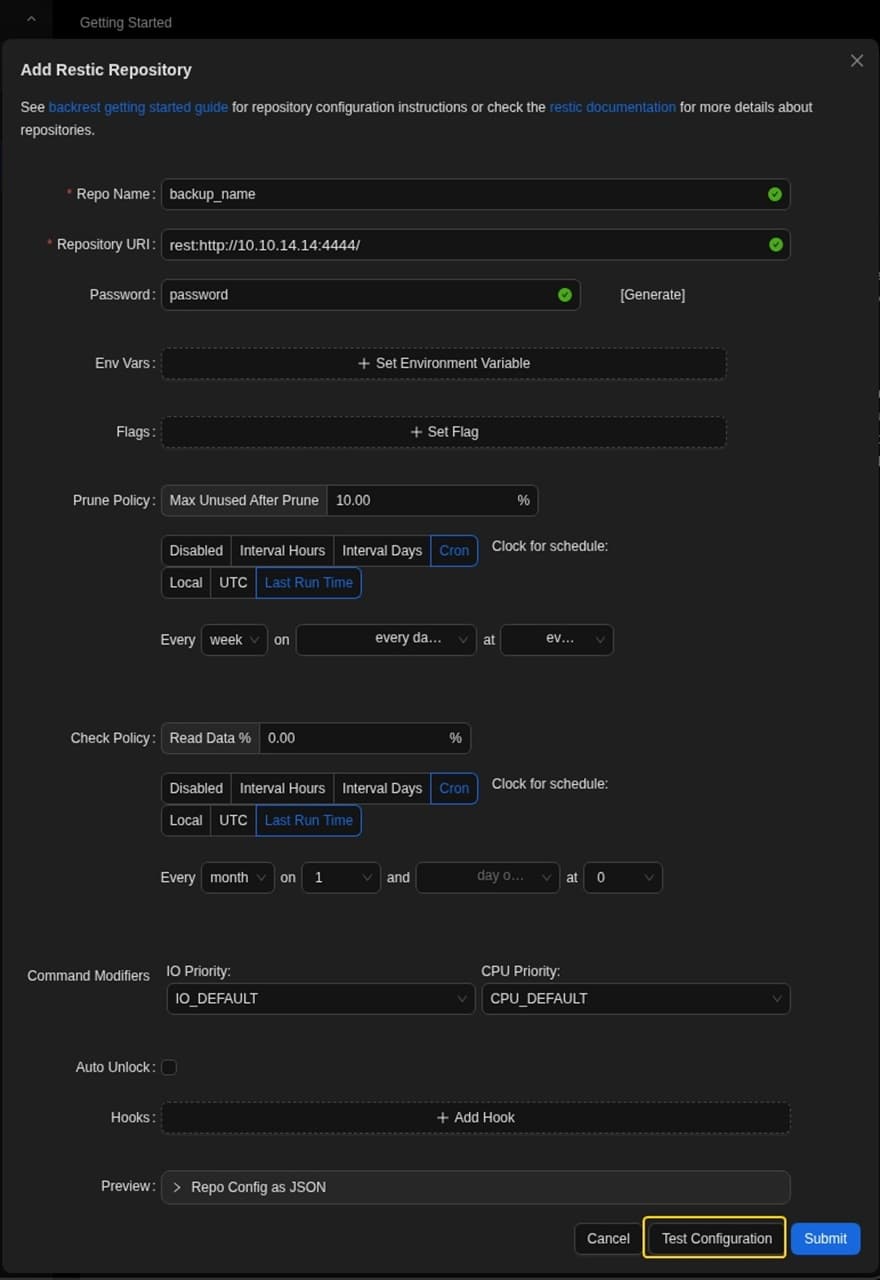Viewport: 880px width, 1280px height.
Task: Open the IO Priority dropdown
Action: [x=319, y=999]
